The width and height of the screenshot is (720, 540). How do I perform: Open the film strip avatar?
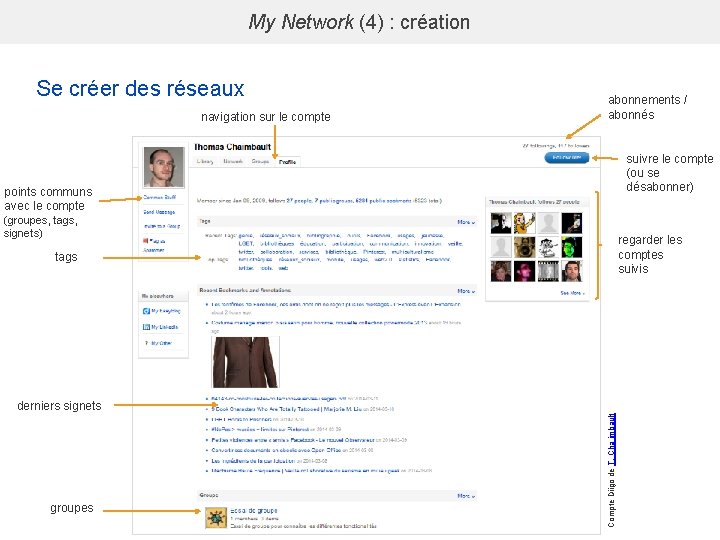pyautogui.click(x=548, y=271)
